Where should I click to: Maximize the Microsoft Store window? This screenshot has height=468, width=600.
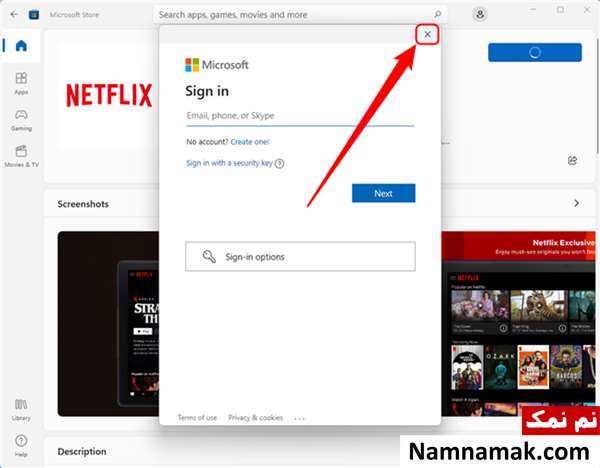point(560,10)
